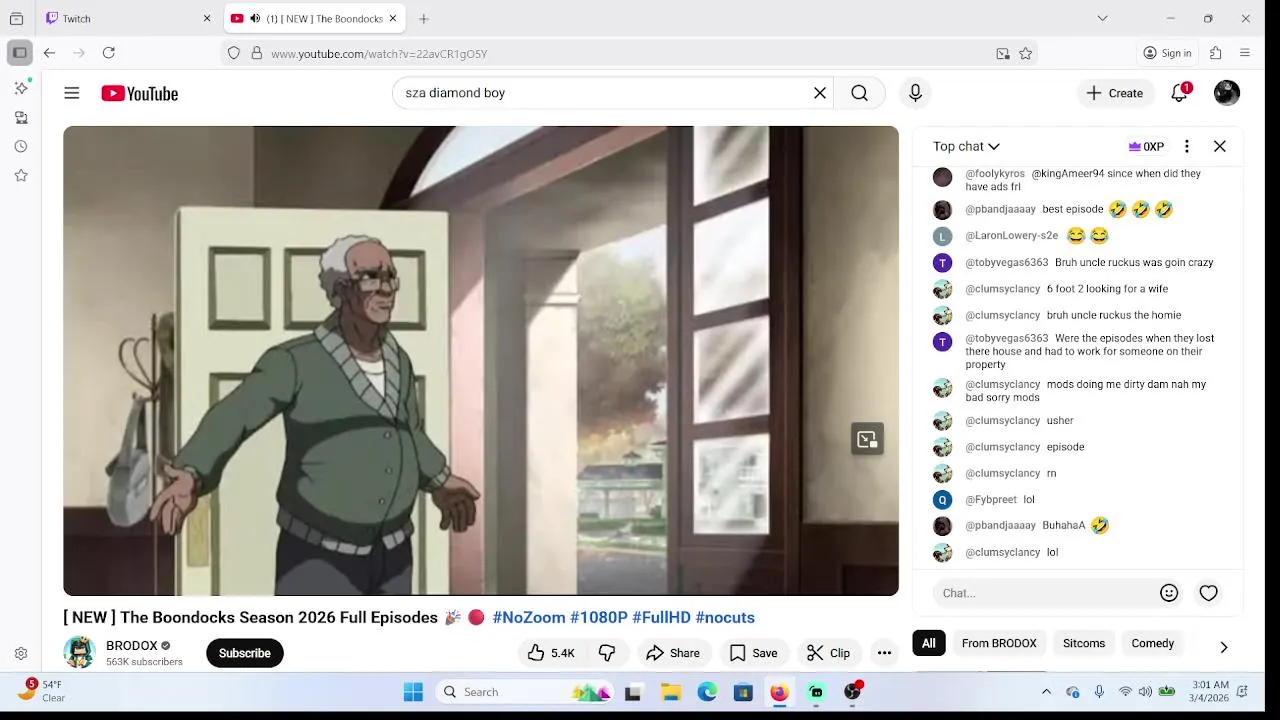Go back in browser history
1280x720 pixels.
(49, 53)
